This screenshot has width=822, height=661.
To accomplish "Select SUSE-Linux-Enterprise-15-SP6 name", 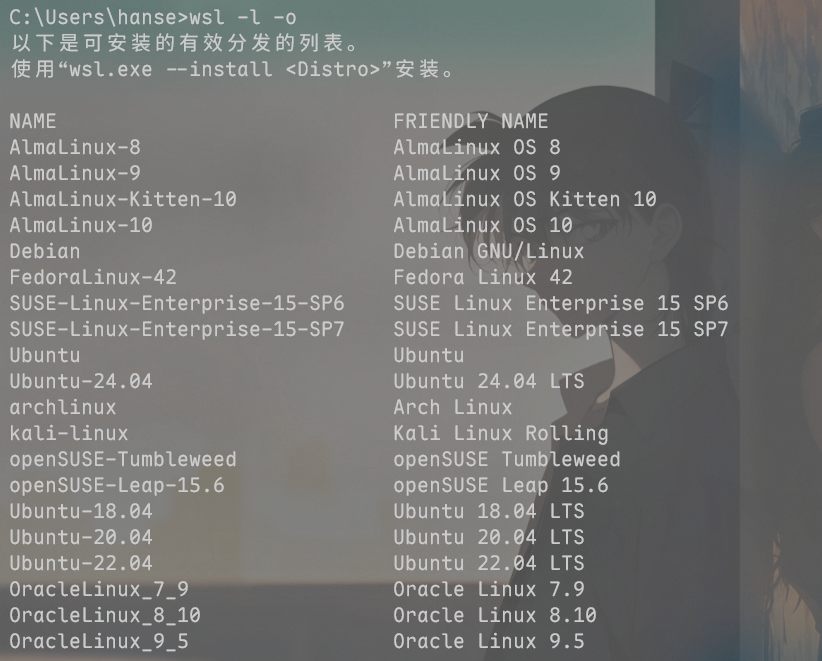I will [x=177, y=303].
